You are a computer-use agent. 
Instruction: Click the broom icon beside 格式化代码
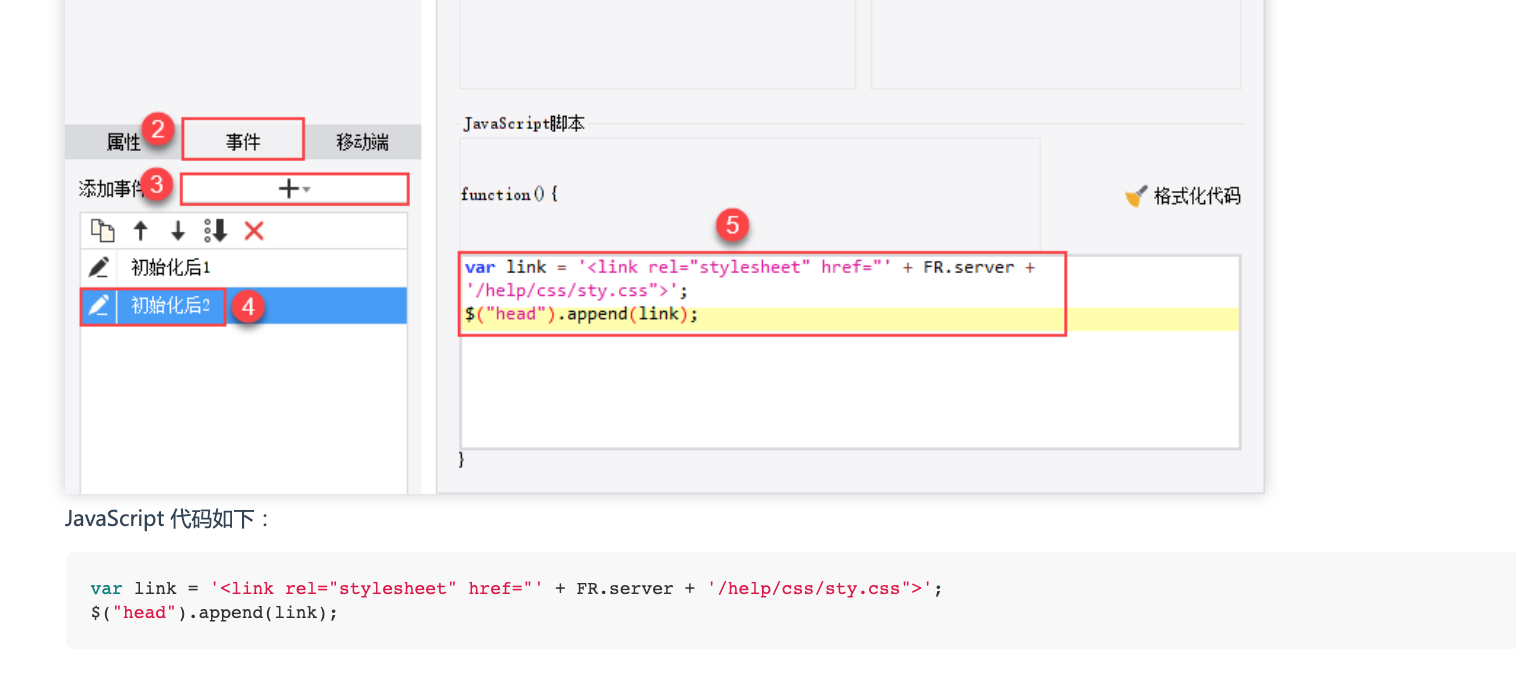[x=1135, y=196]
